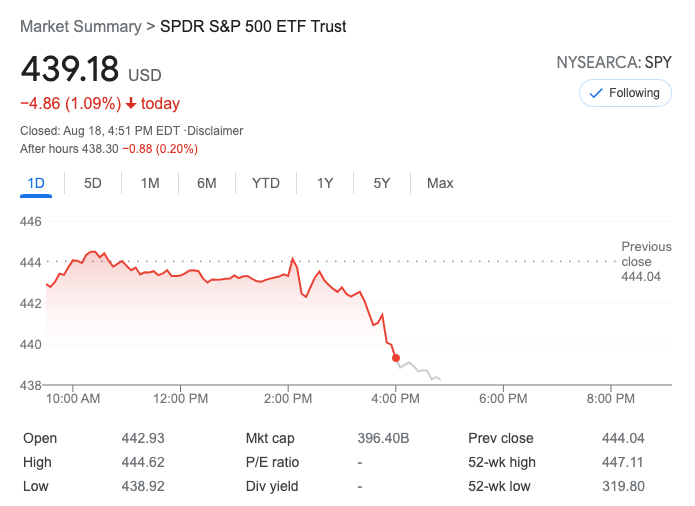Click the gray after-hours line on chart
The image size is (695, 506).
pos(420,370)
